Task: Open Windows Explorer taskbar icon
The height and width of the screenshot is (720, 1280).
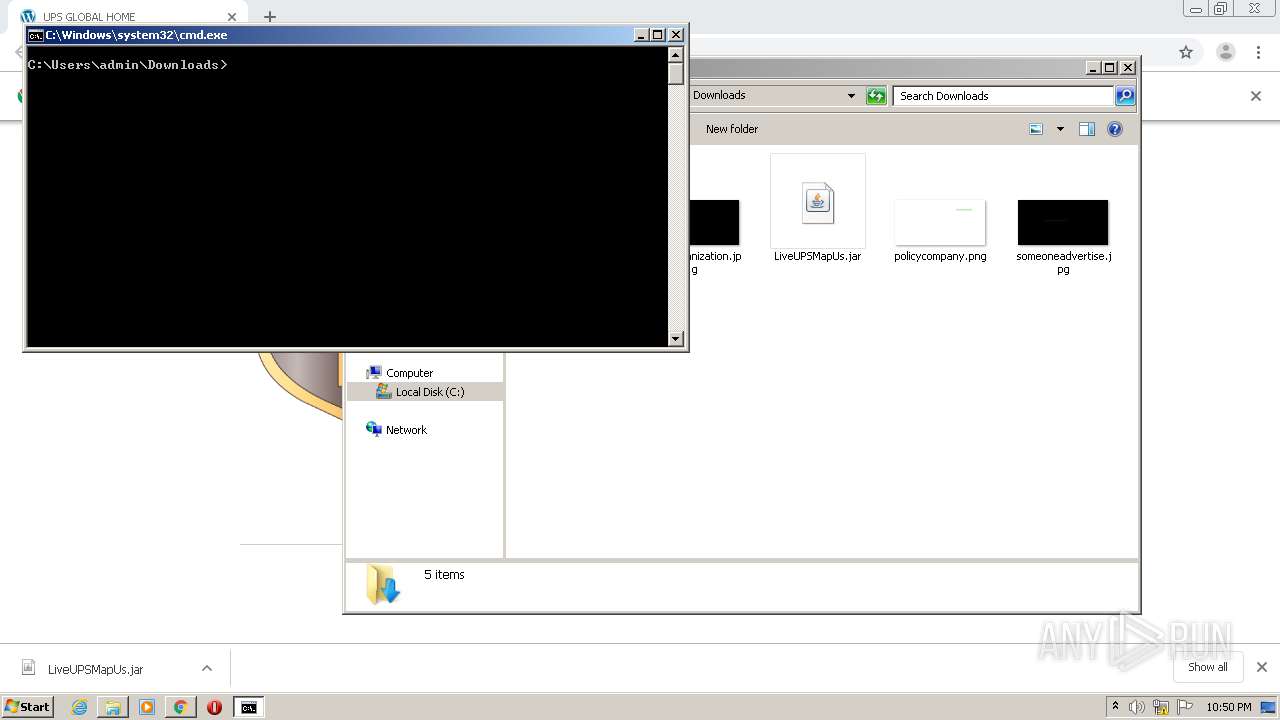Action: coord(113,707)
